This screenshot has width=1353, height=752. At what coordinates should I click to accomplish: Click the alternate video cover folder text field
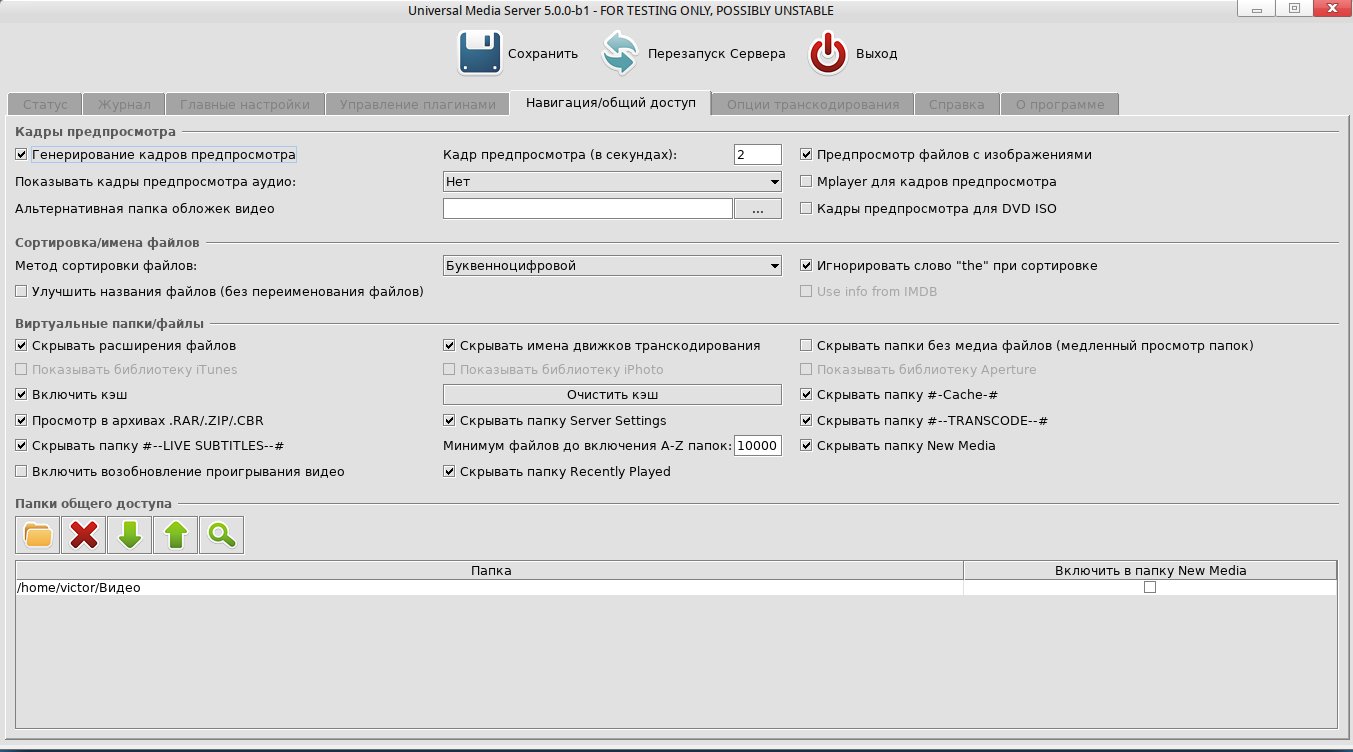click(588, 209)
